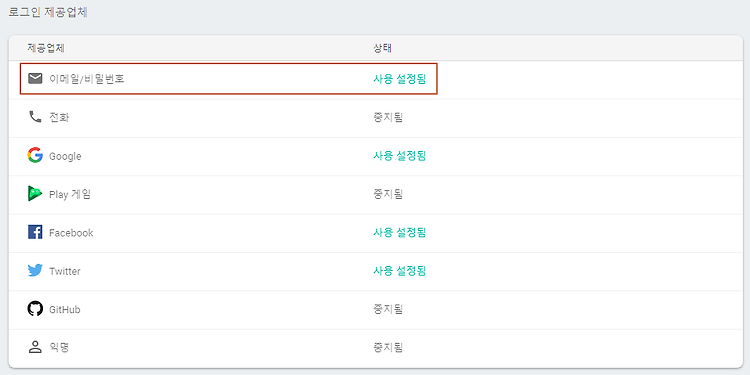Click 중지됨 status for GitHub

388,309
